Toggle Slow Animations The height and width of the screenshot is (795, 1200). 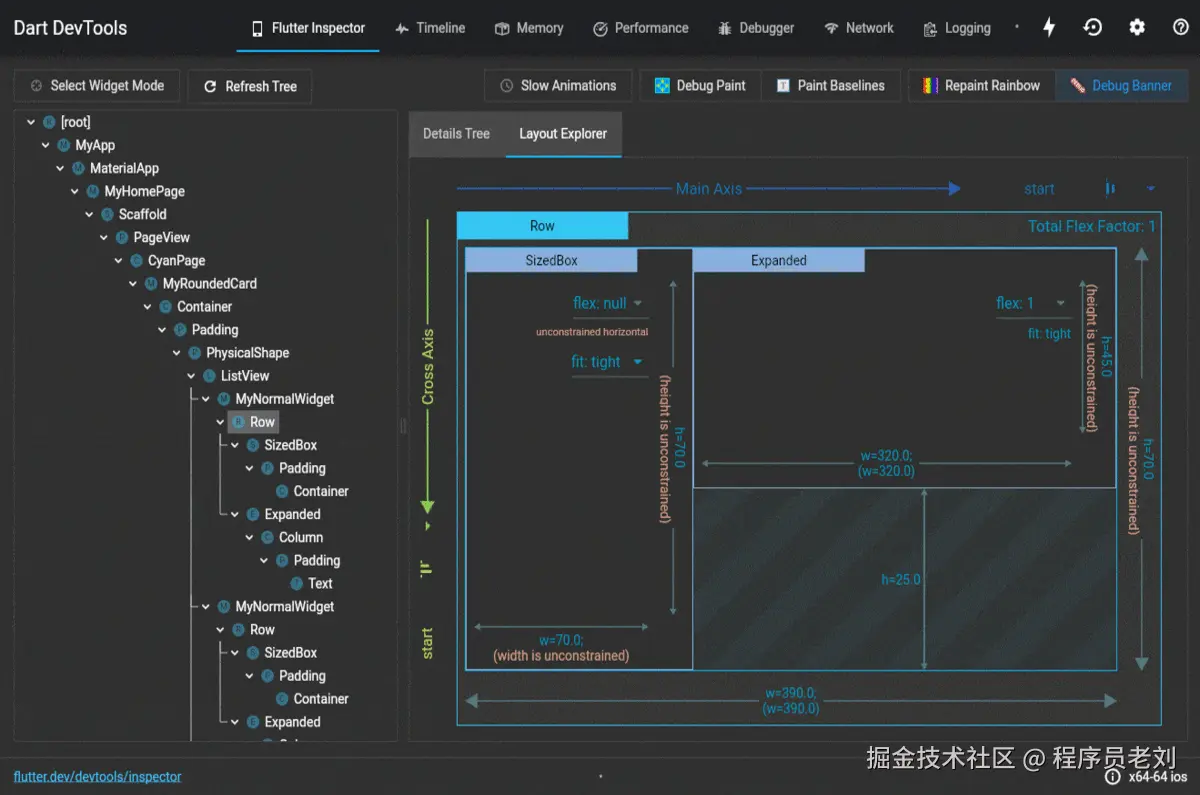[558, 86]
